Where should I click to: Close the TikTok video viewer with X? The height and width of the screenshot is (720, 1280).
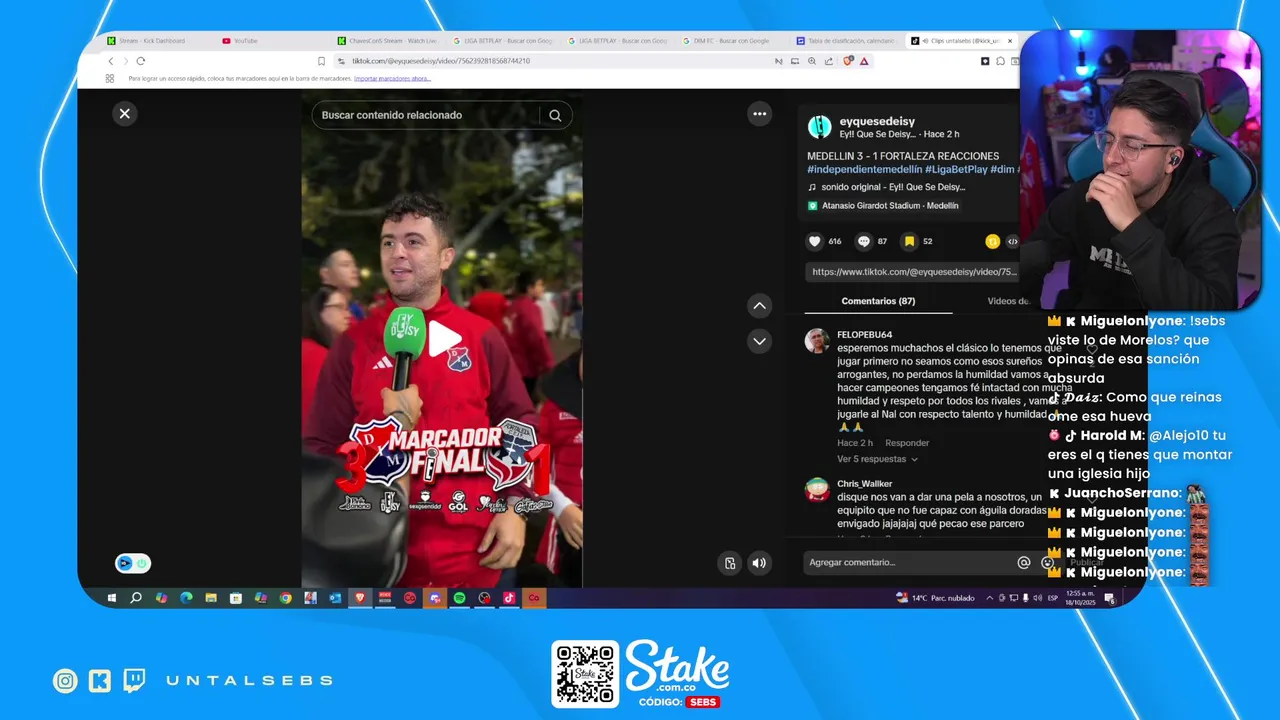tap(125, 114)
